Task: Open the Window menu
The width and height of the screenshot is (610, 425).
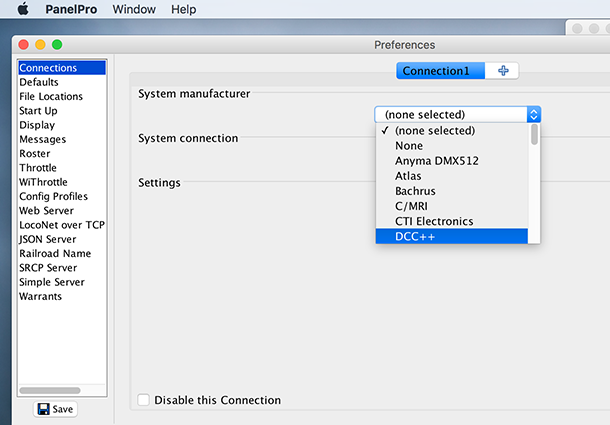Action: [x=134, y=9]
